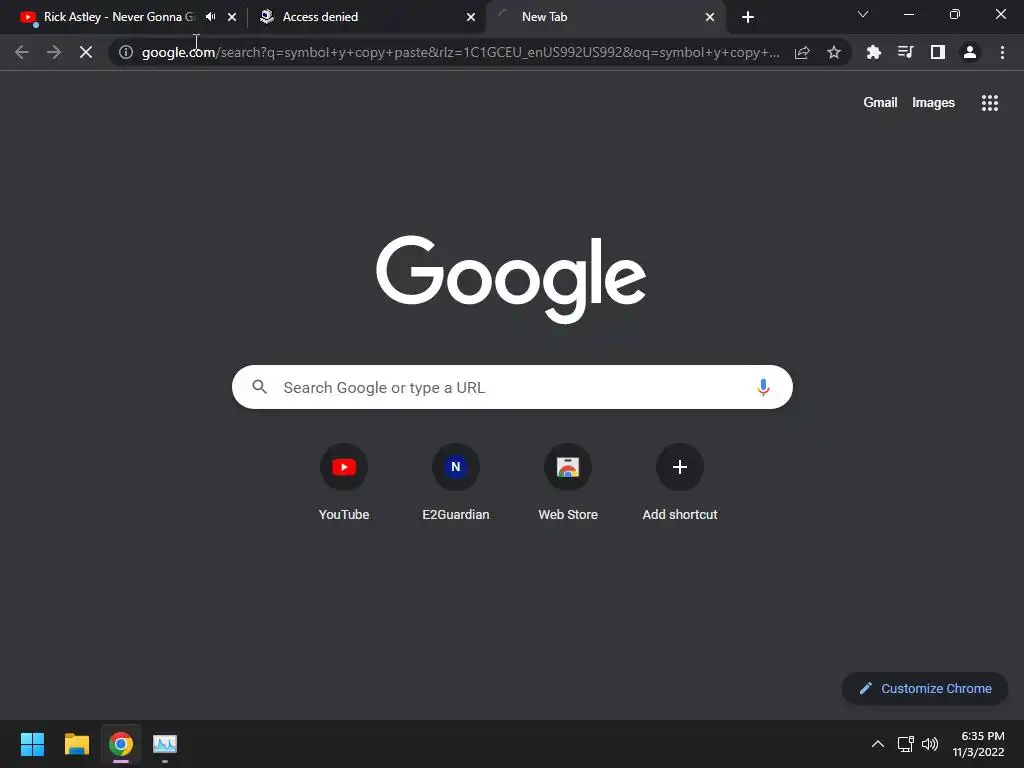The image size is (1024, 768).
Task: Open a new tab with plus
Action: [x=748, y=17]
